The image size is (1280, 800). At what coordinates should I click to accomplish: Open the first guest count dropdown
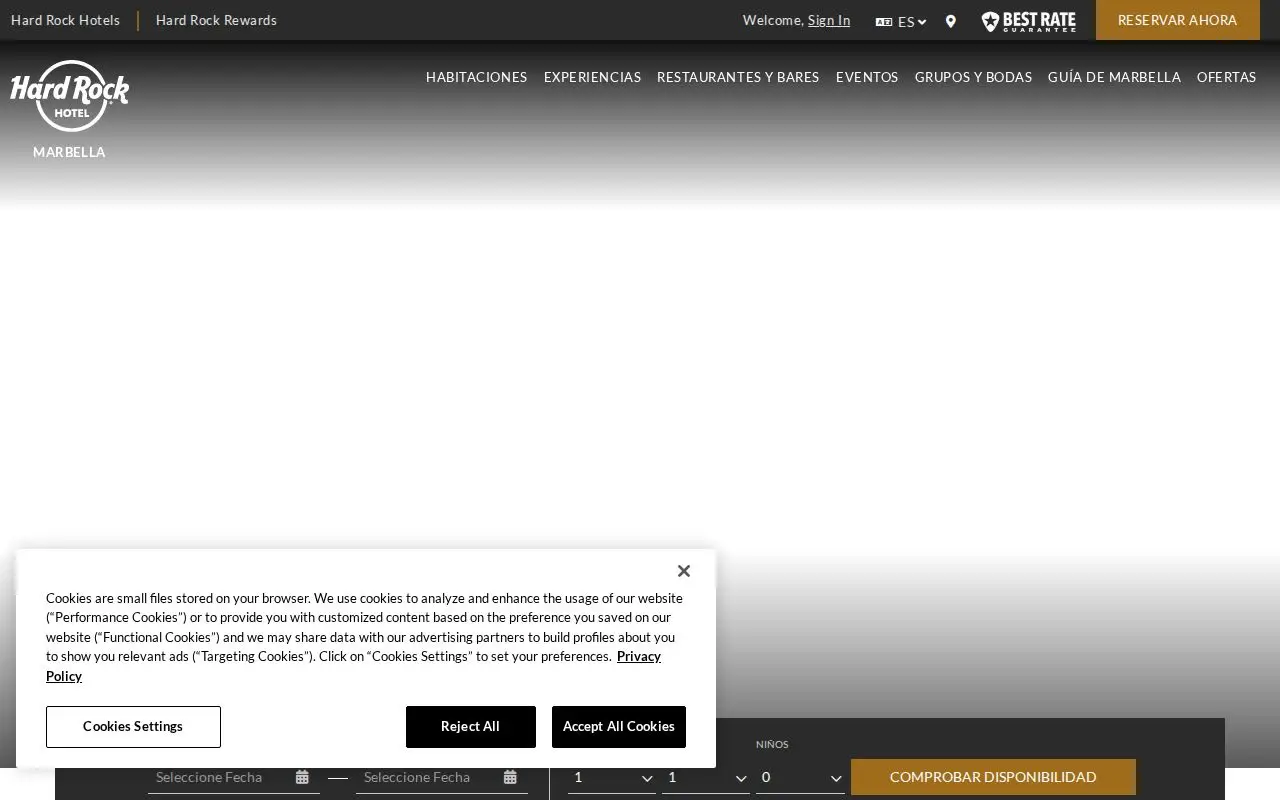click(612, 777)
